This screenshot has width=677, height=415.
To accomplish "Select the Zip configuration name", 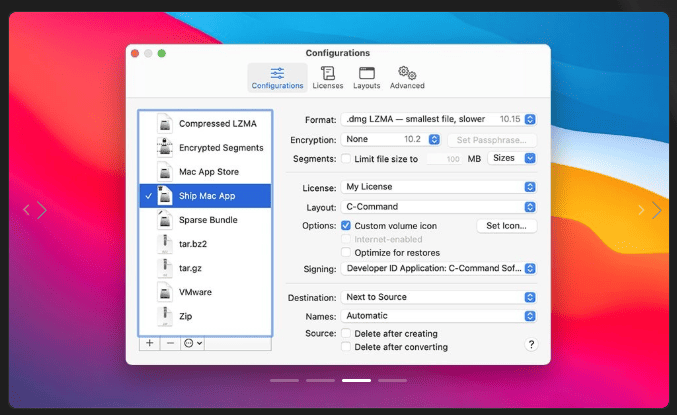I will 185,316.
